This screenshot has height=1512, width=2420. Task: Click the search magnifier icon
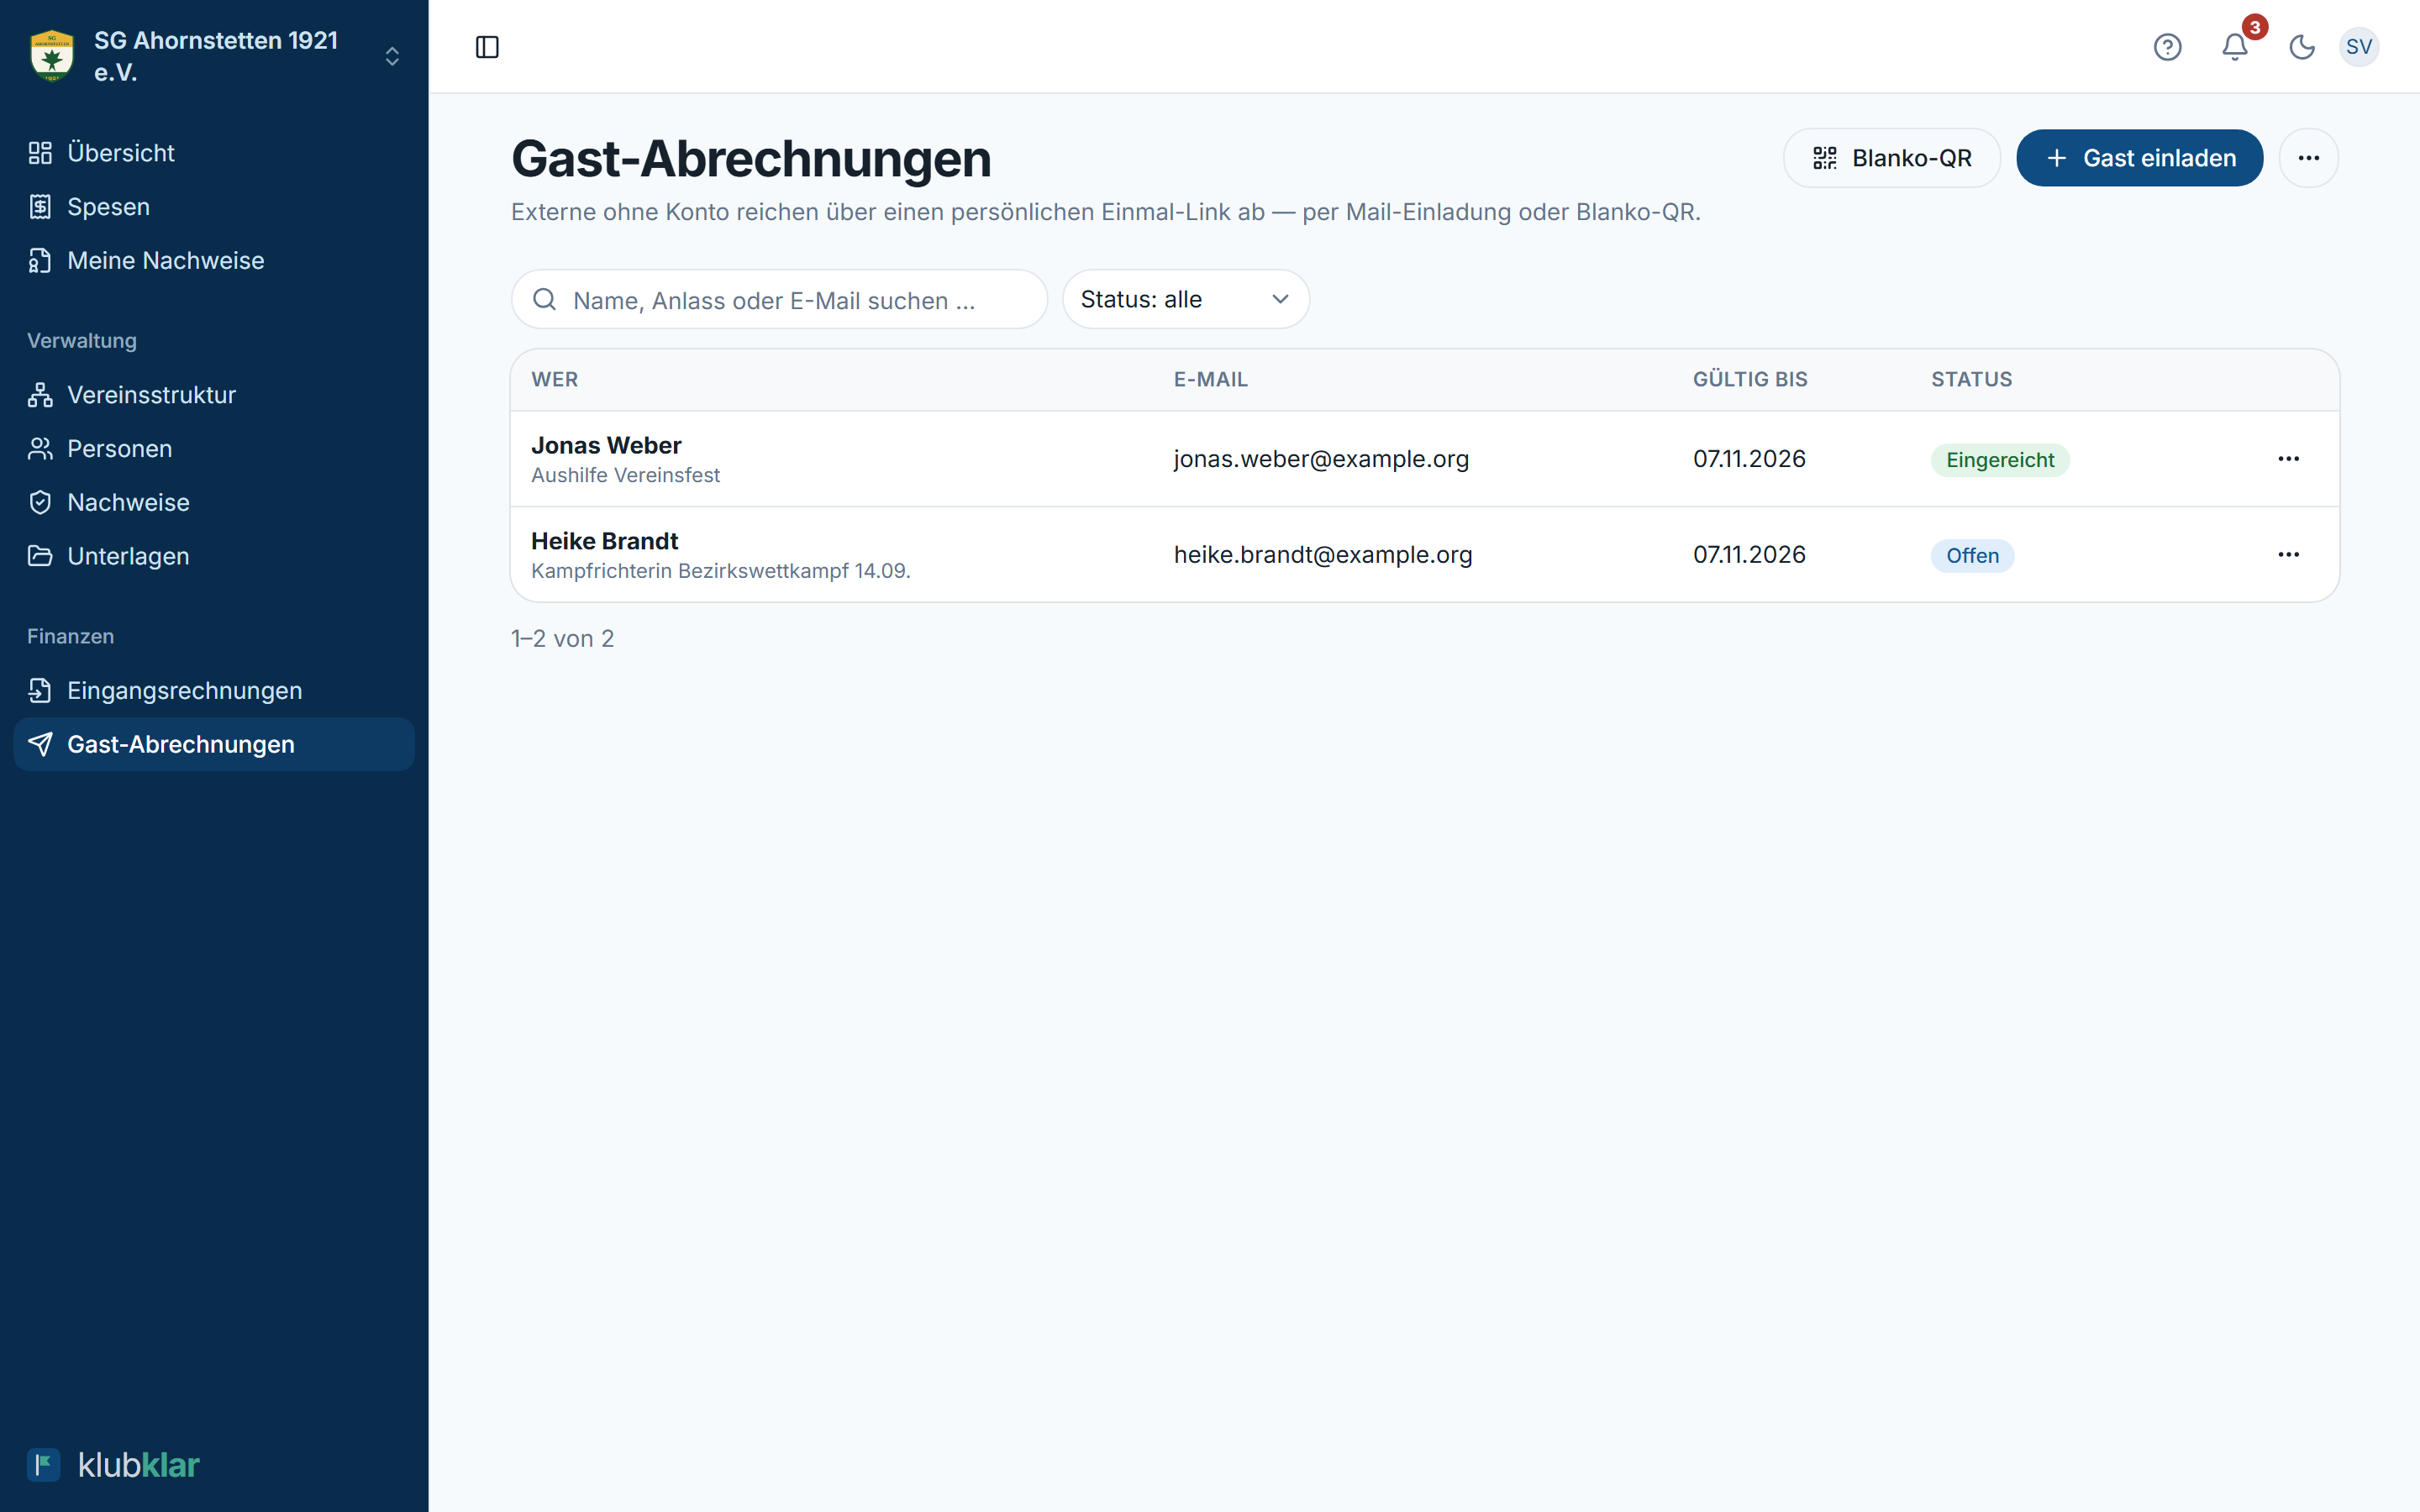click(545, 300)
